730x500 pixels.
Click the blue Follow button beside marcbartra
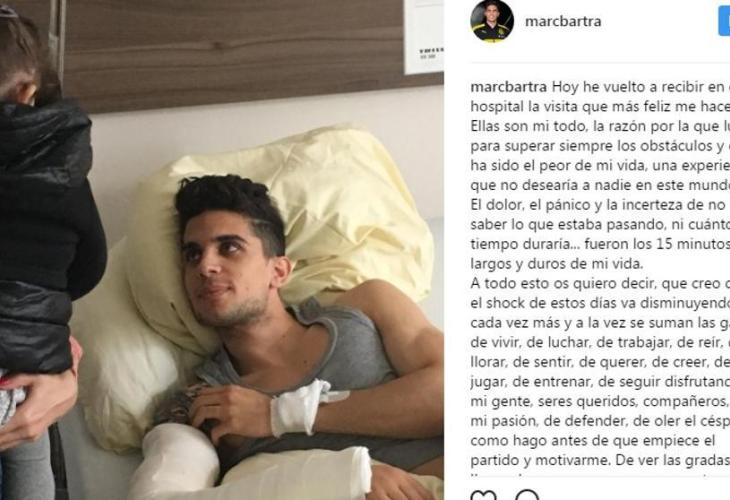click(x=724, y=21)
